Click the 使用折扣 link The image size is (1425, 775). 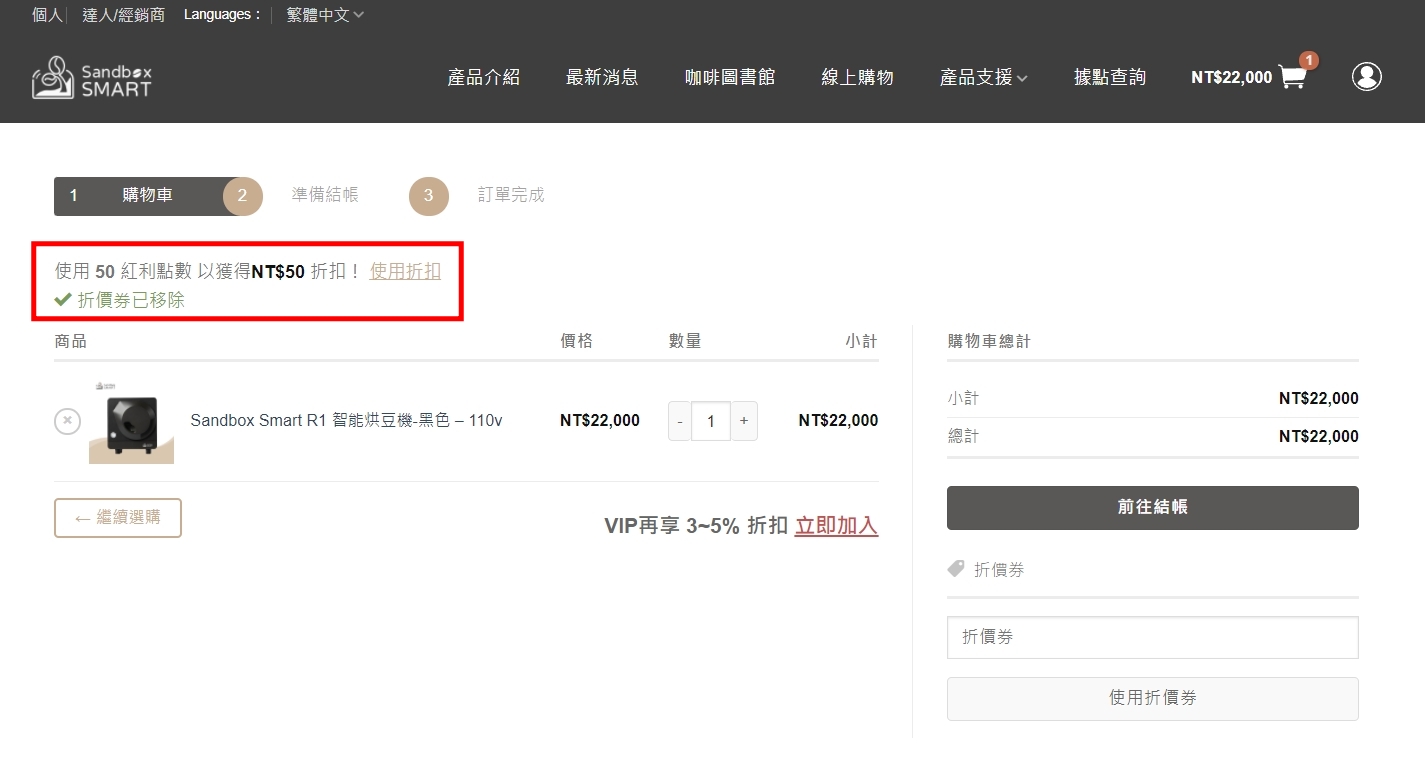pos(405,271)
